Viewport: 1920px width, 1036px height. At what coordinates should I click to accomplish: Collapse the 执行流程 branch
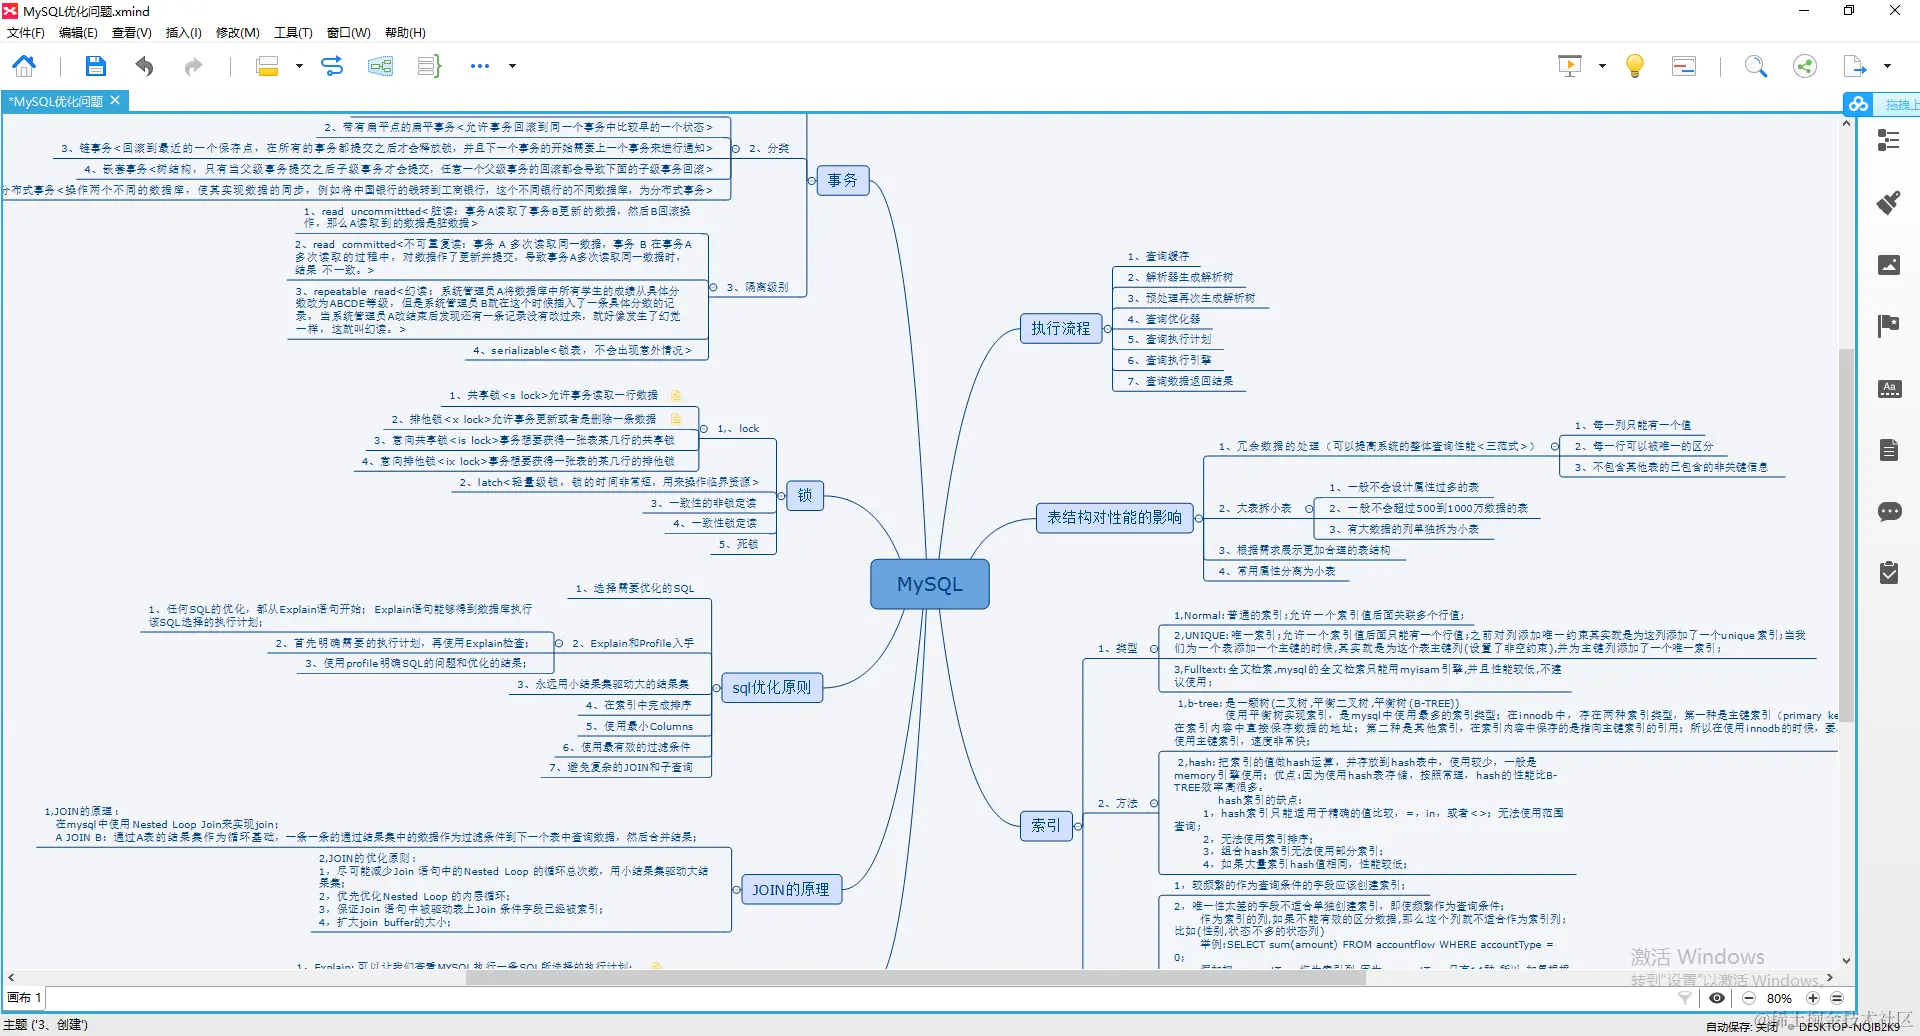tap(1108, 328)
